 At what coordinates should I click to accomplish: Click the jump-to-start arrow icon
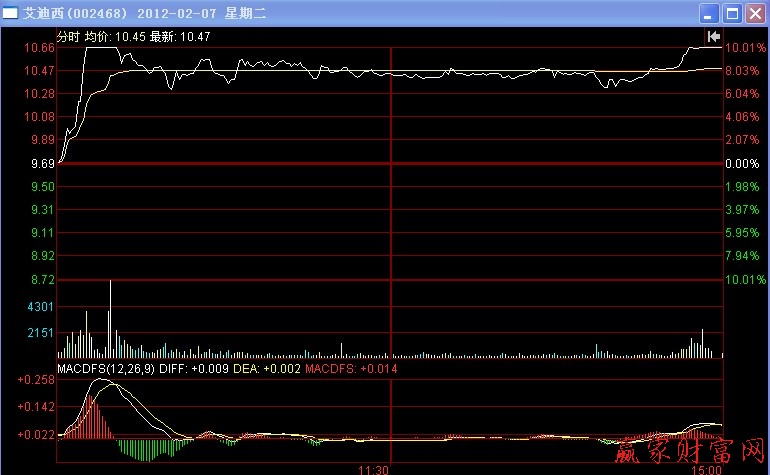[713, 36]
